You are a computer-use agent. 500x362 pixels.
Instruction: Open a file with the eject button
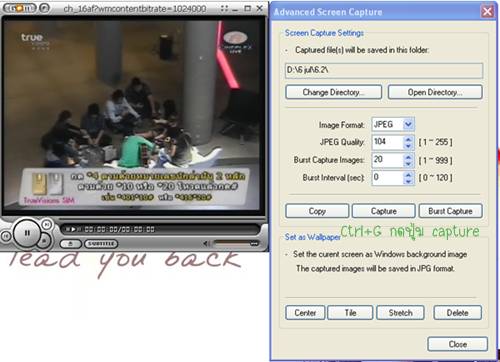(70, 244)
